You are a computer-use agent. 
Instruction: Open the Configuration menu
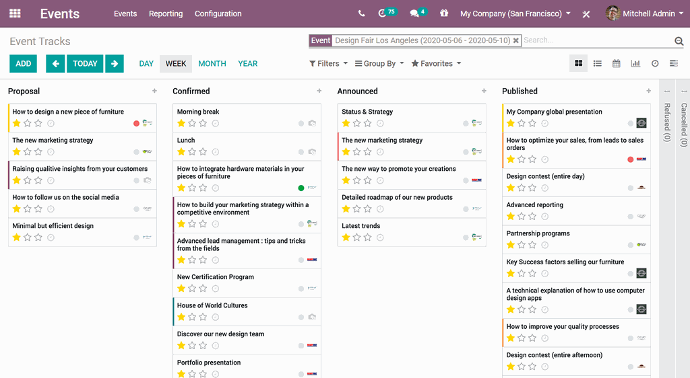(218, 14)
